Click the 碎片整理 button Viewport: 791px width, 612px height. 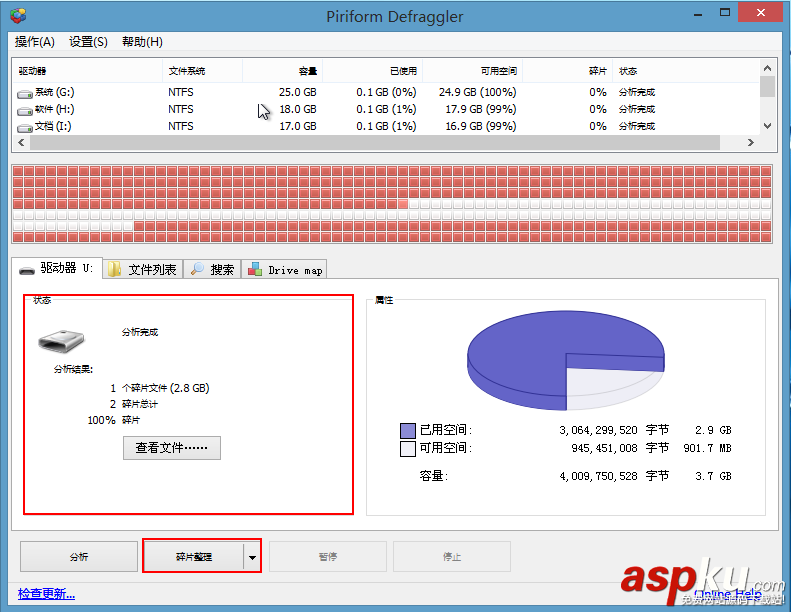click(x=194, y=557)
